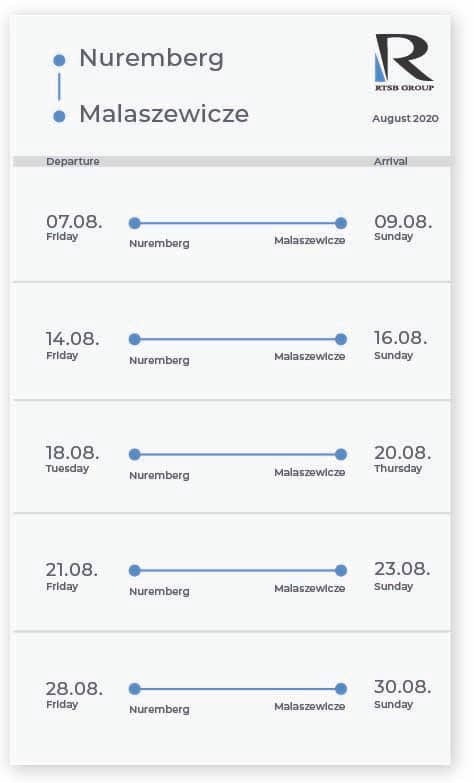Click the route line for the 21.08. departure

[238, 570]
